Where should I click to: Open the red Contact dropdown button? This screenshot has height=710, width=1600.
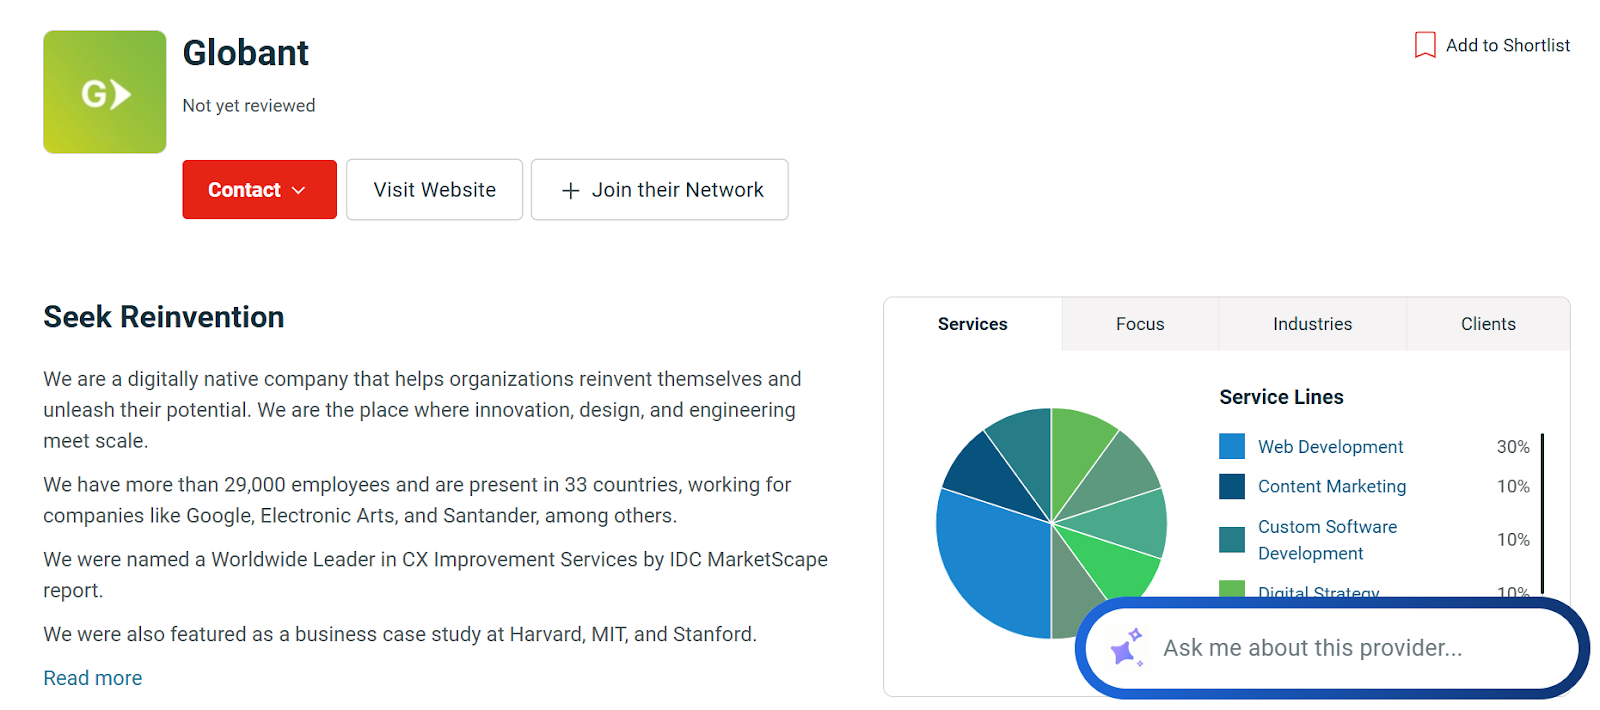(259, 189)
